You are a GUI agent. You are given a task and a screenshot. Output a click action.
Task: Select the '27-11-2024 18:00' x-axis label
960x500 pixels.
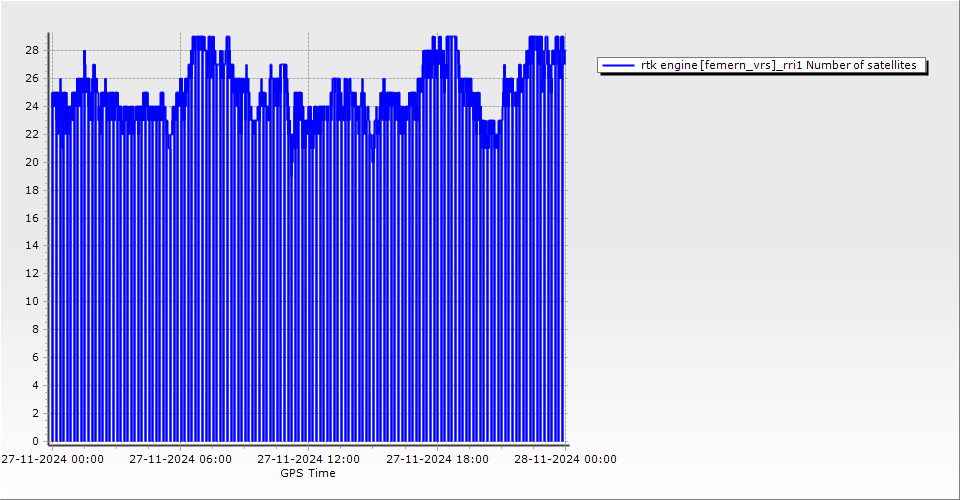coord(437,459)
